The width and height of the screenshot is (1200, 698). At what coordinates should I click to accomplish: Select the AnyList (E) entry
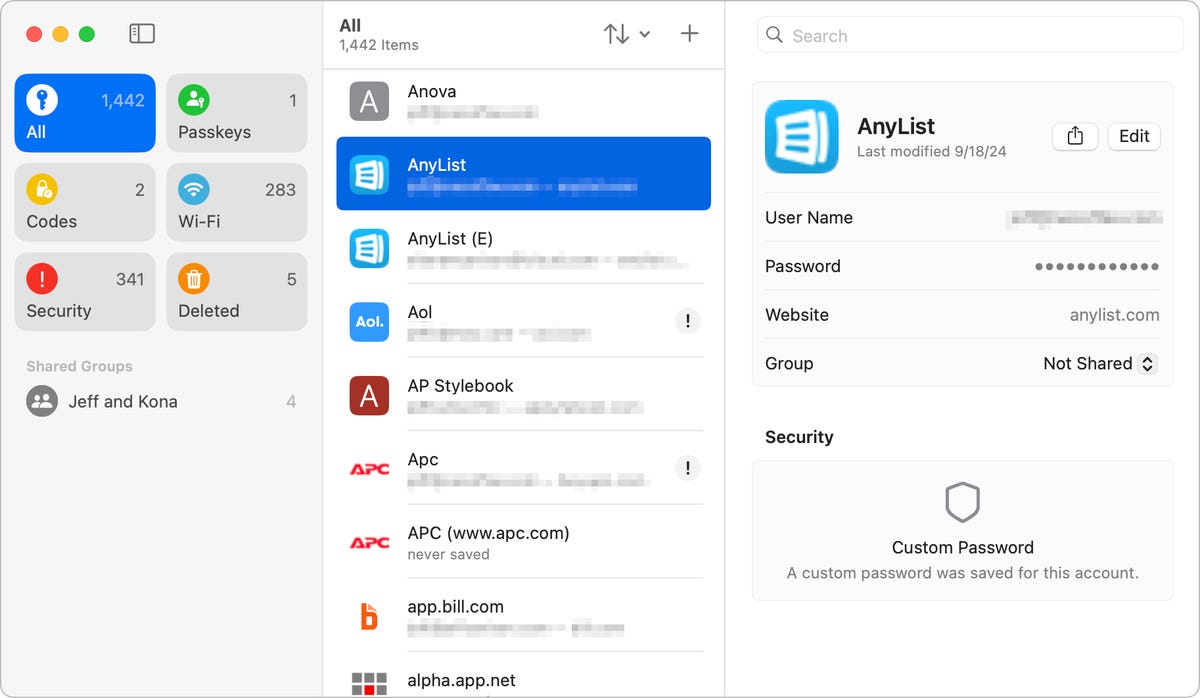pos(524,248)
